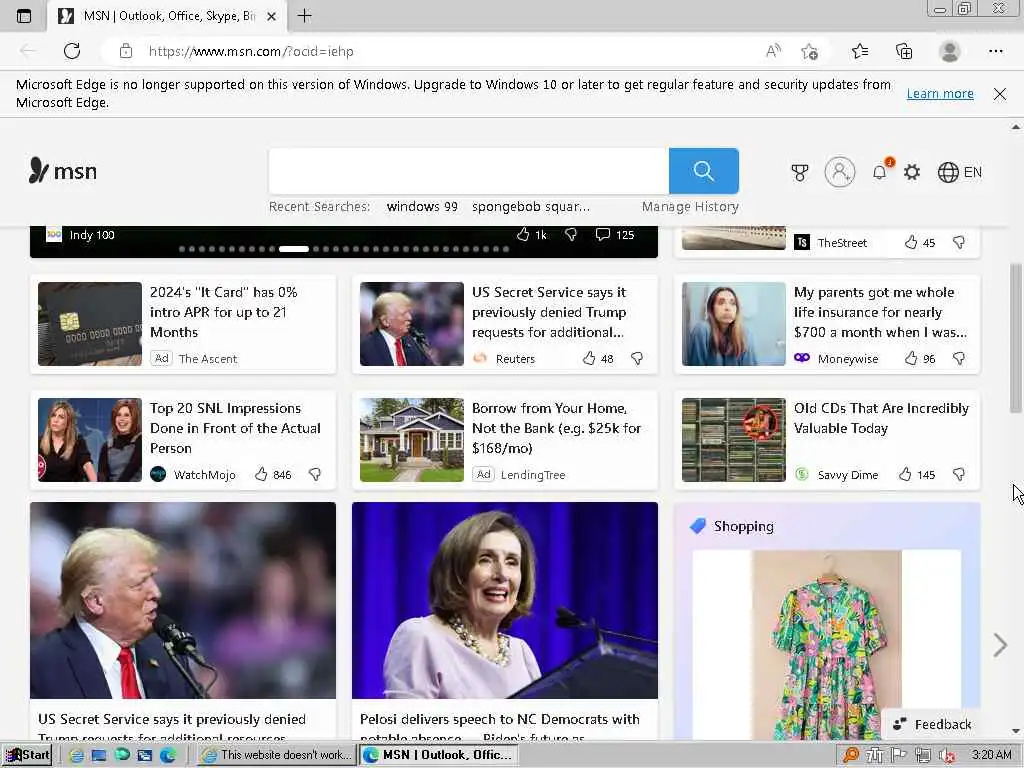Click the MSN search magnifier button
Viewport: 1024px width, 768px height.
pos(703,171)
